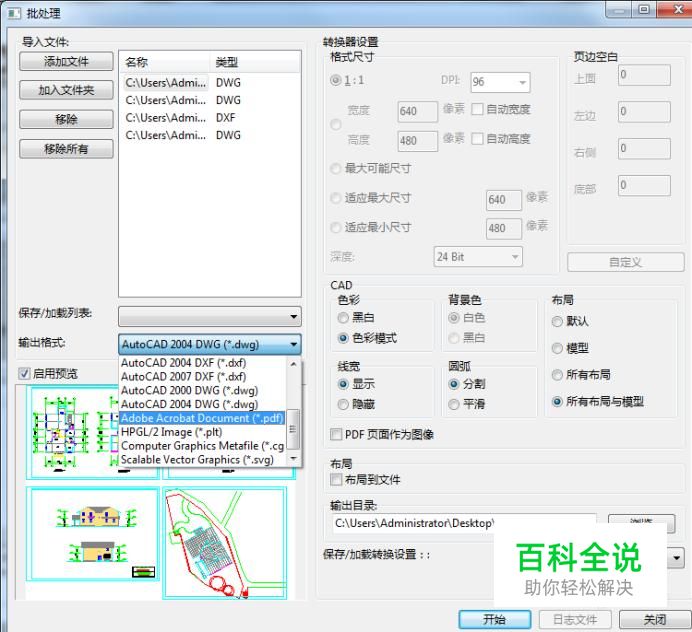Click the format list scroll-up arrow
Image resolution: width=692 pixels, height=632 pixels.
point(293,364)
